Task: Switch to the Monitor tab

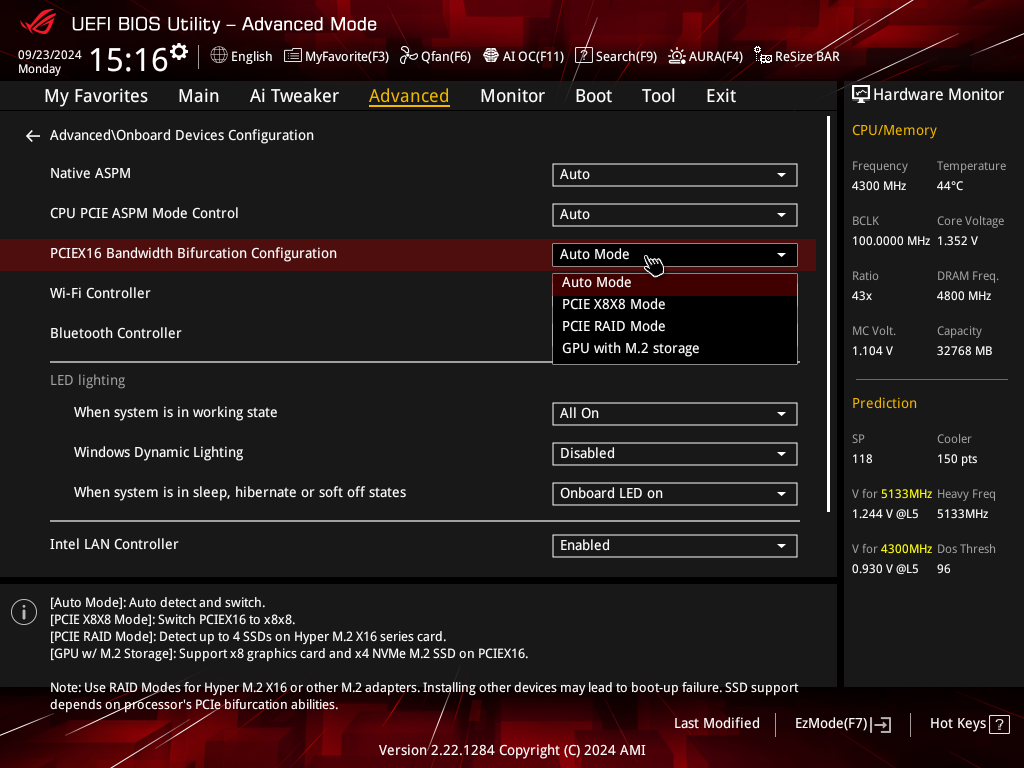Action: pos(512,96)
